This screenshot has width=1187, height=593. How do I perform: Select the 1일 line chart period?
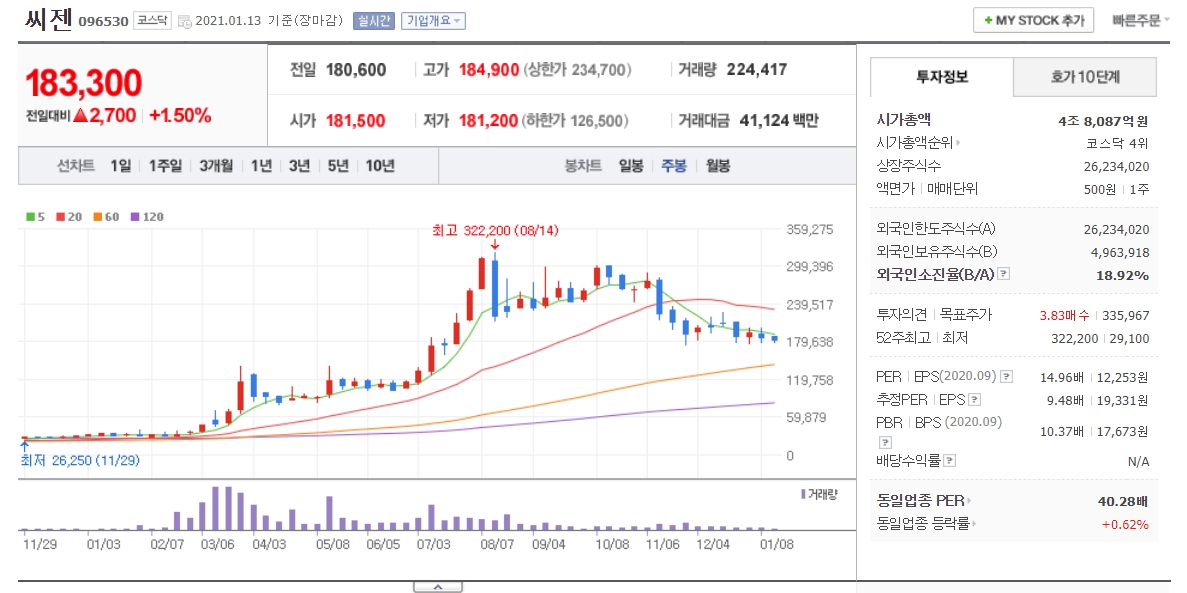tap(120, 166)
